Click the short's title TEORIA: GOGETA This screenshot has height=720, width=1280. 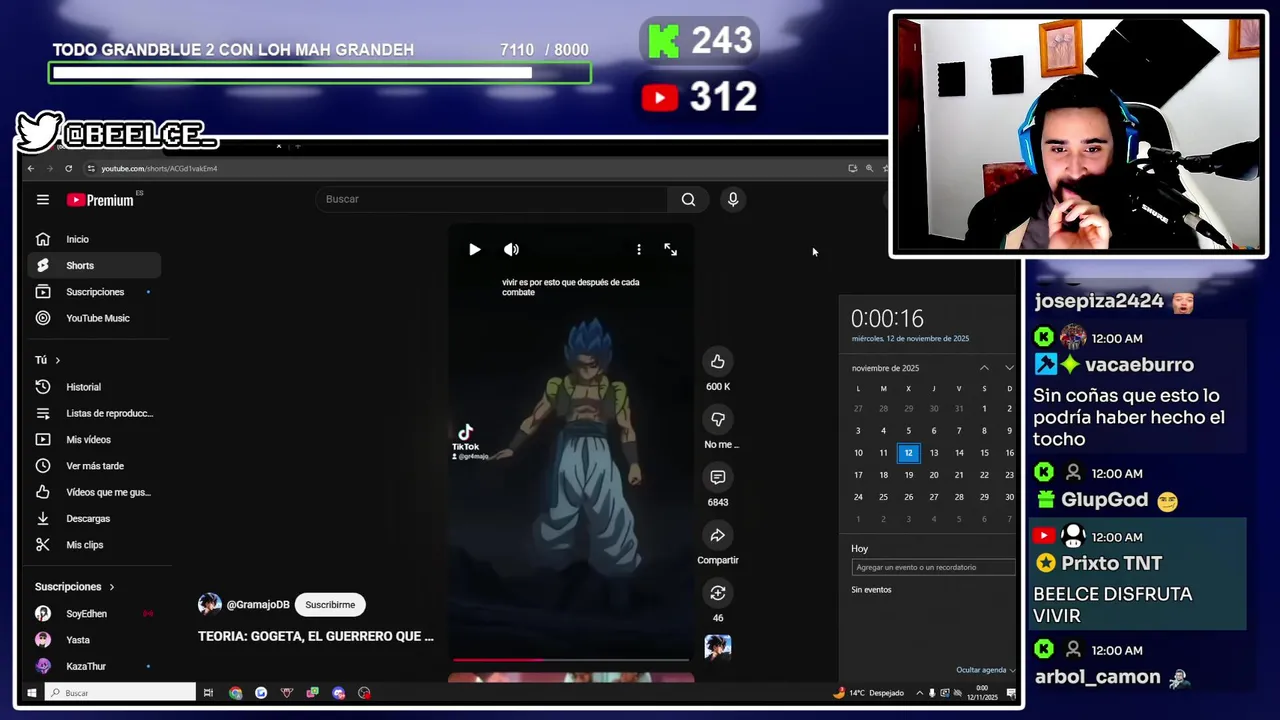tap(316, 636)
